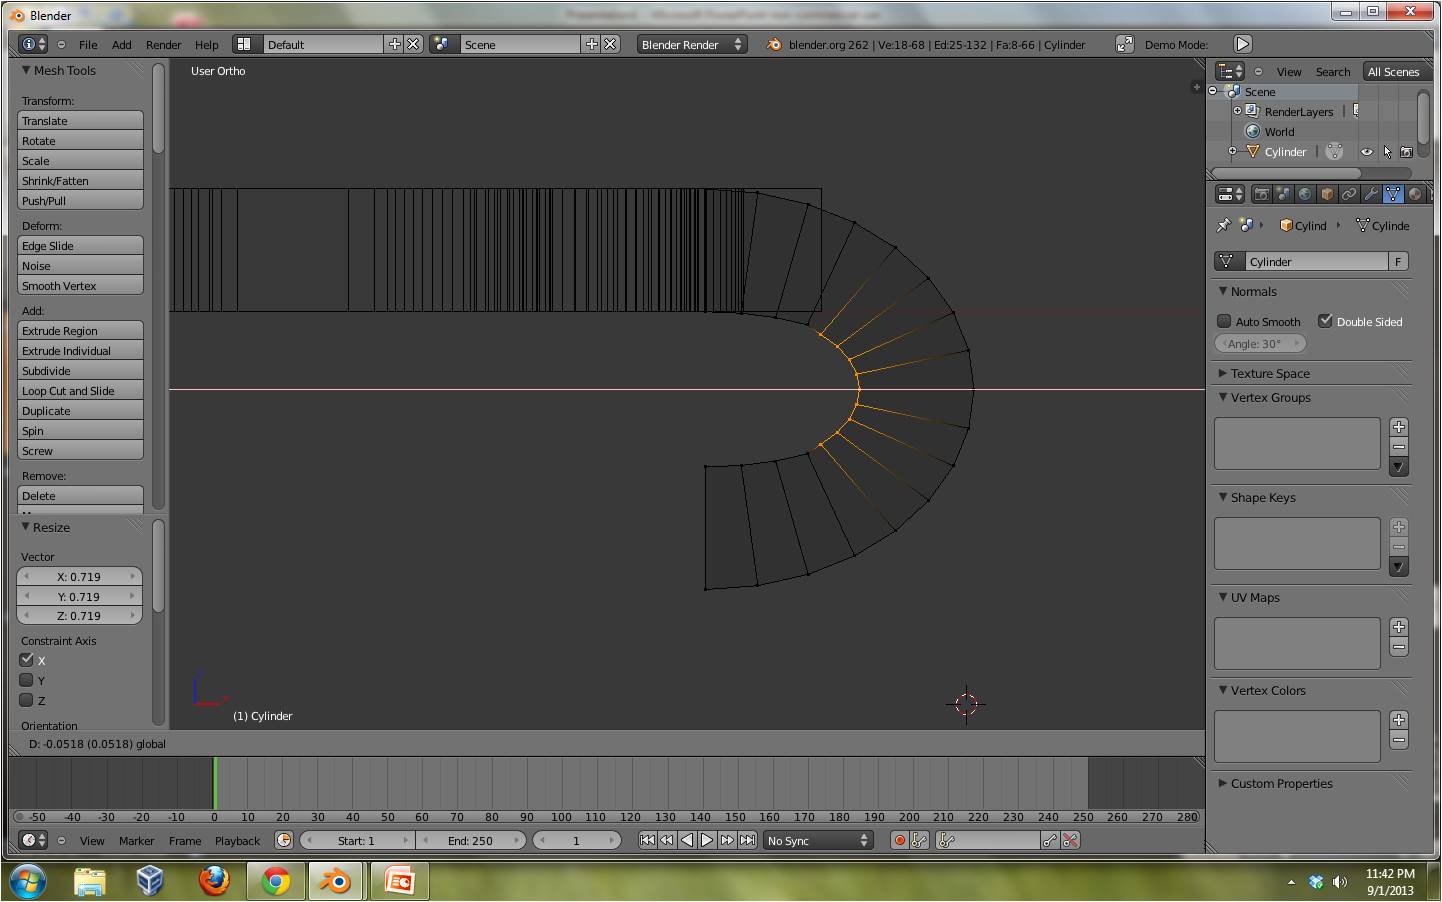Click the Spin tool button
The width and height of the screenshot is (1442, 902).
[x=81, y=430]
